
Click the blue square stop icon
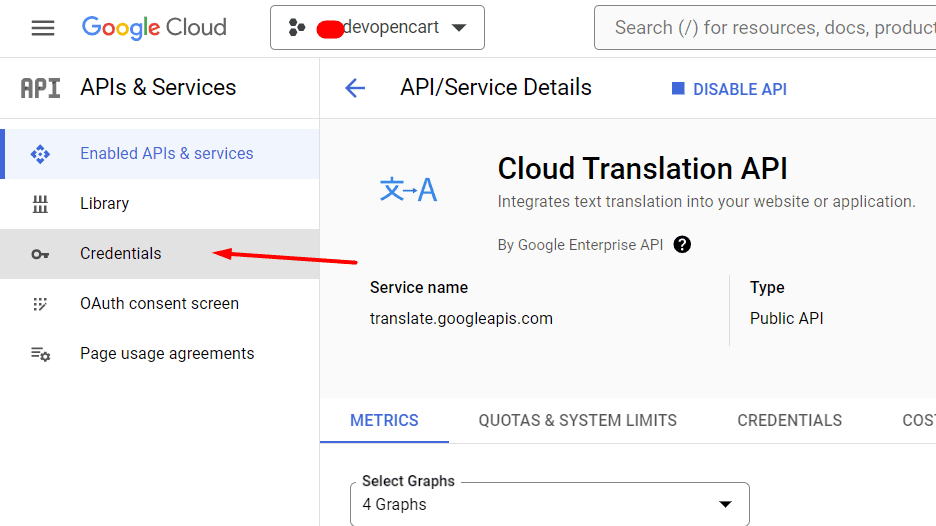(678, 88)
